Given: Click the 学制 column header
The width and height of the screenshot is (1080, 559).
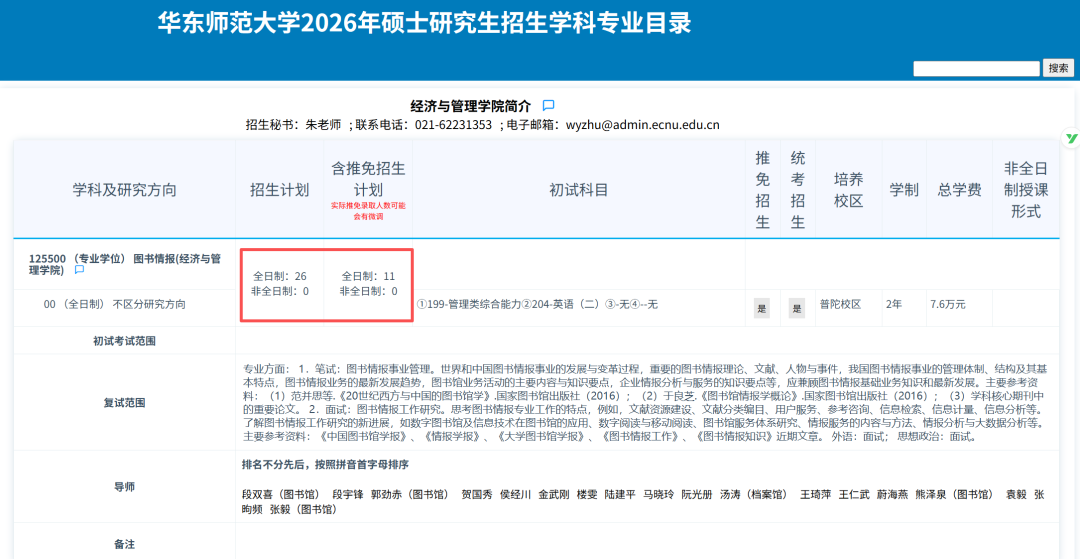Looking at the screenshot, I should 904,190.
